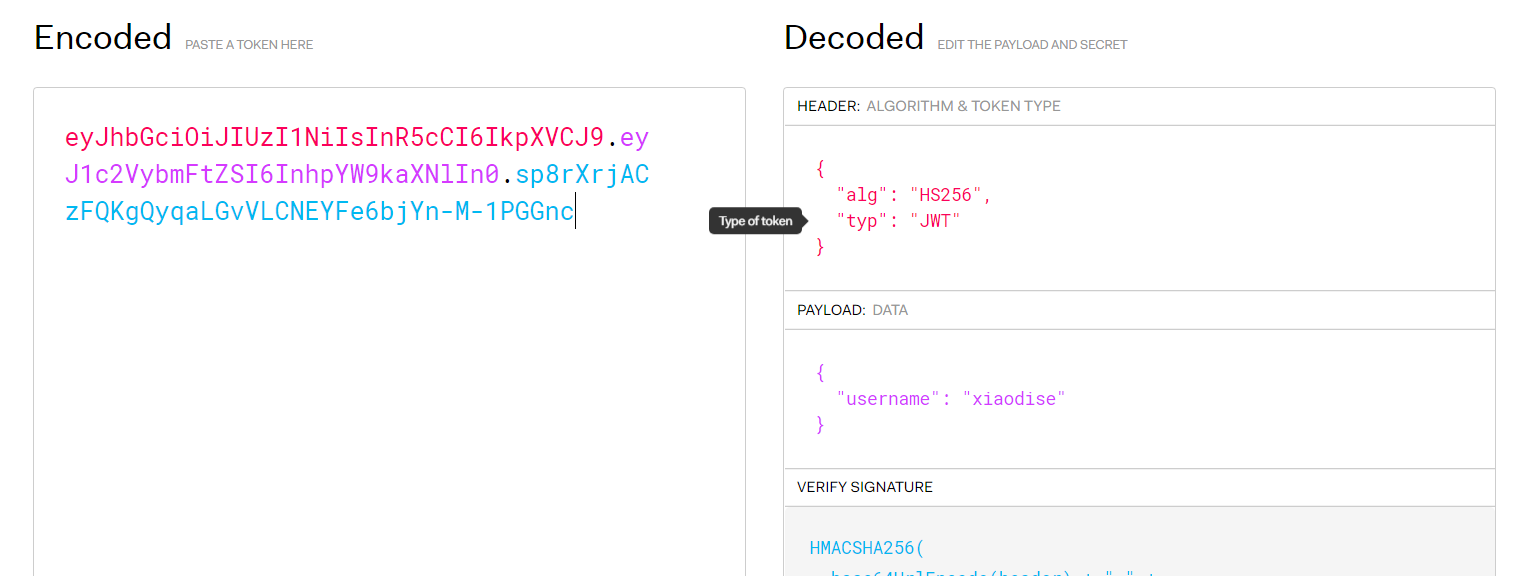Click the "typ": "JWT" line in the header
The height and width of the screenshot is (576, 1538).
(898, 221)
